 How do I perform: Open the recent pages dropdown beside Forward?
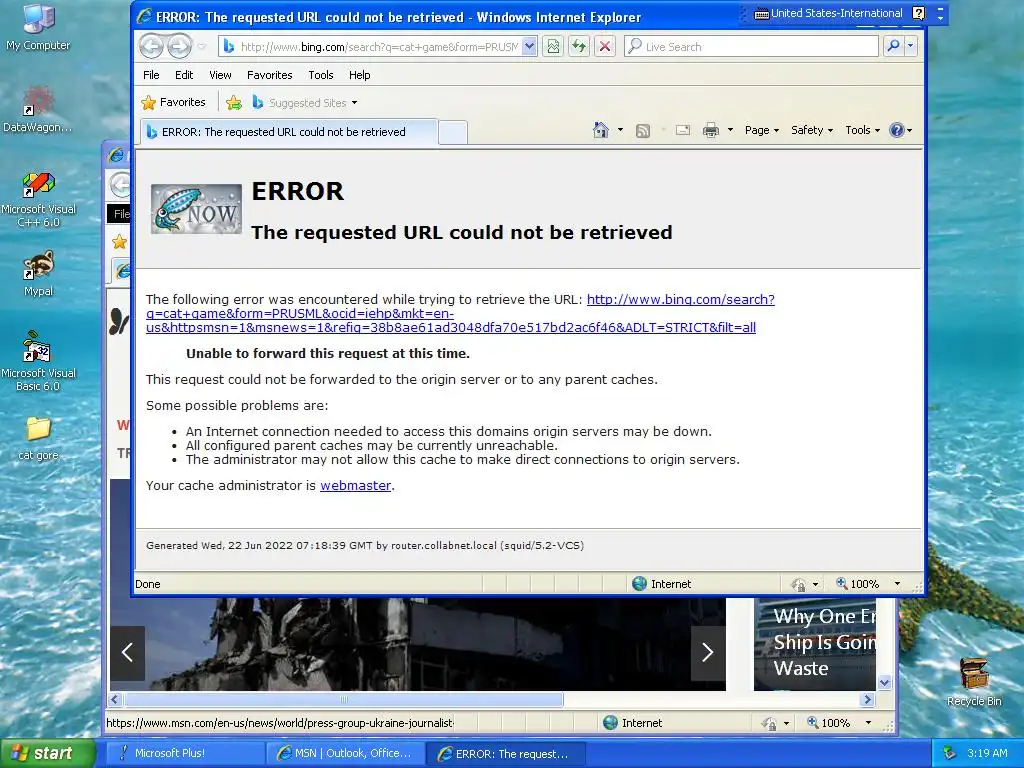[202, 46]
